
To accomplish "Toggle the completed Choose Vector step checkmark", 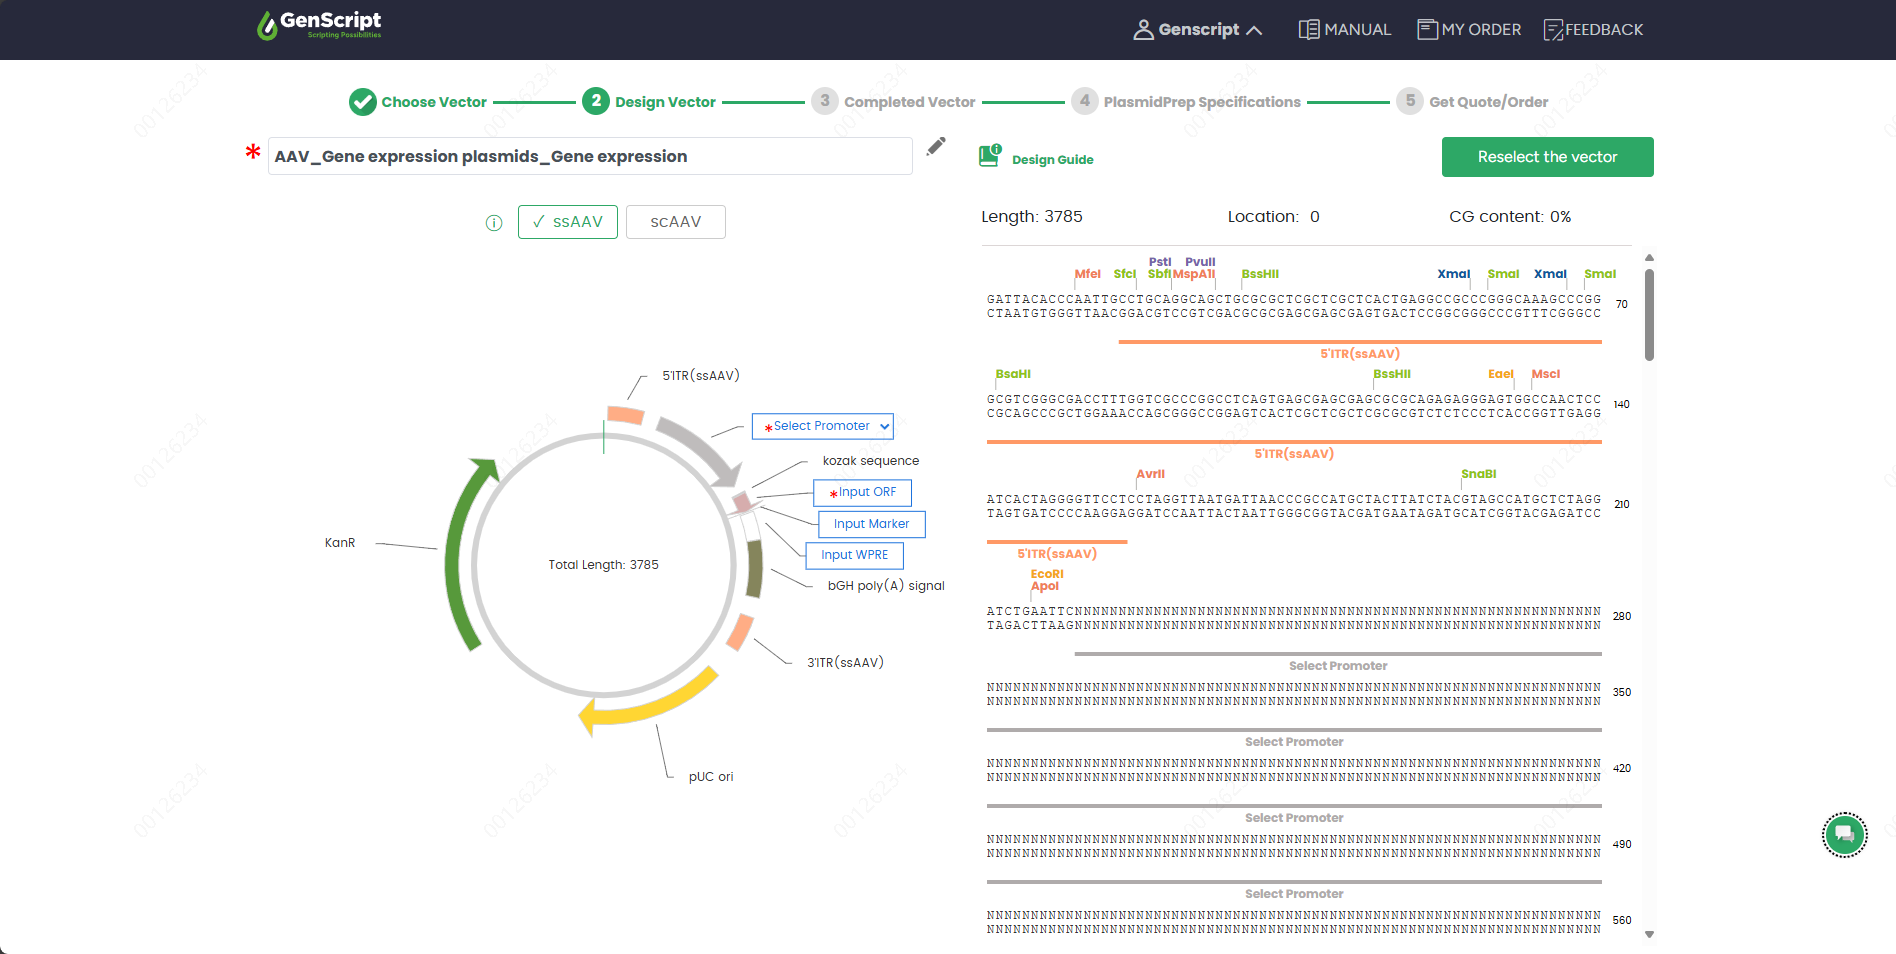I will (362, 101).
